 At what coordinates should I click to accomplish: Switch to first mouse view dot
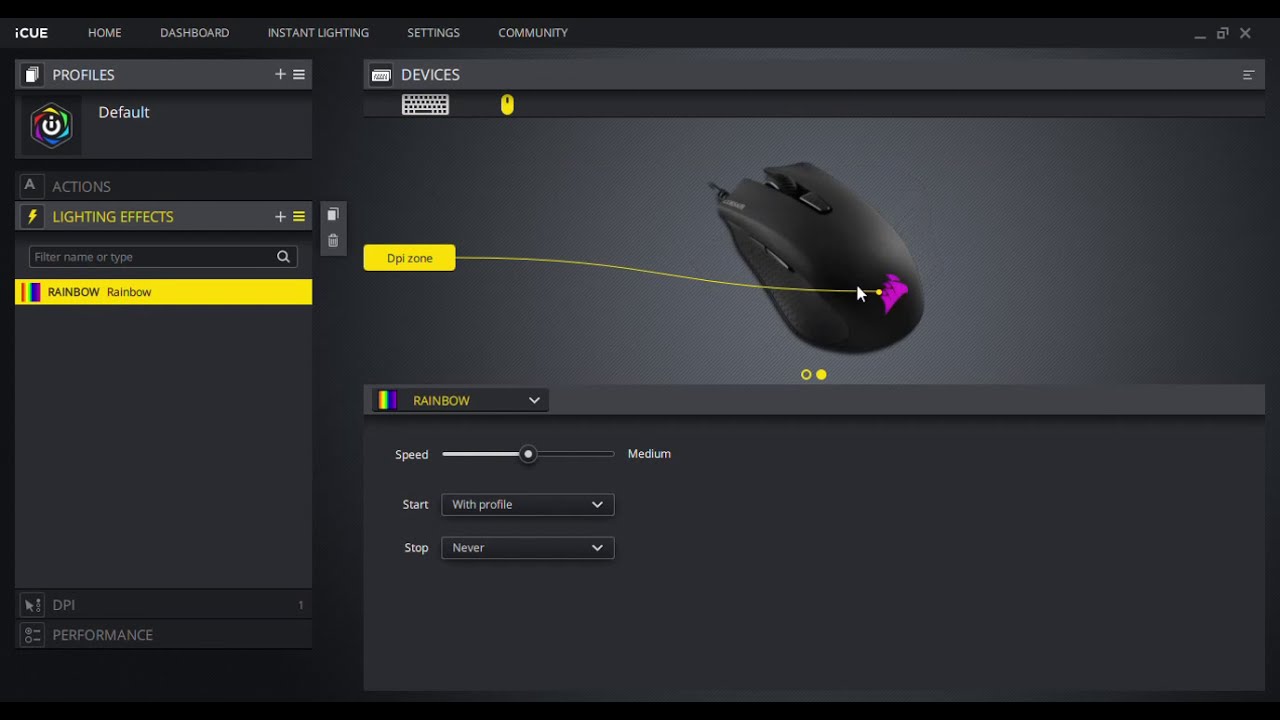pos(806,374)
